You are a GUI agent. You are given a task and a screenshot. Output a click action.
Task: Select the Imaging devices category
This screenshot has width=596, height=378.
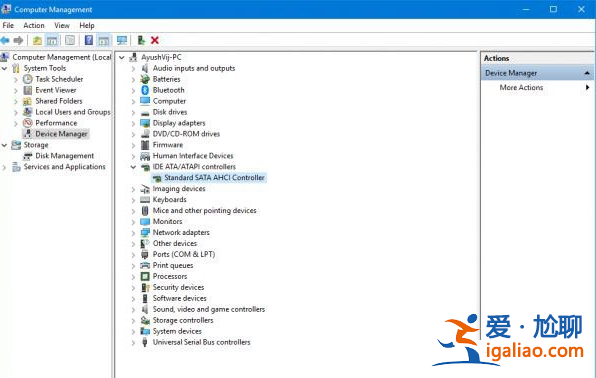point(179,189)
